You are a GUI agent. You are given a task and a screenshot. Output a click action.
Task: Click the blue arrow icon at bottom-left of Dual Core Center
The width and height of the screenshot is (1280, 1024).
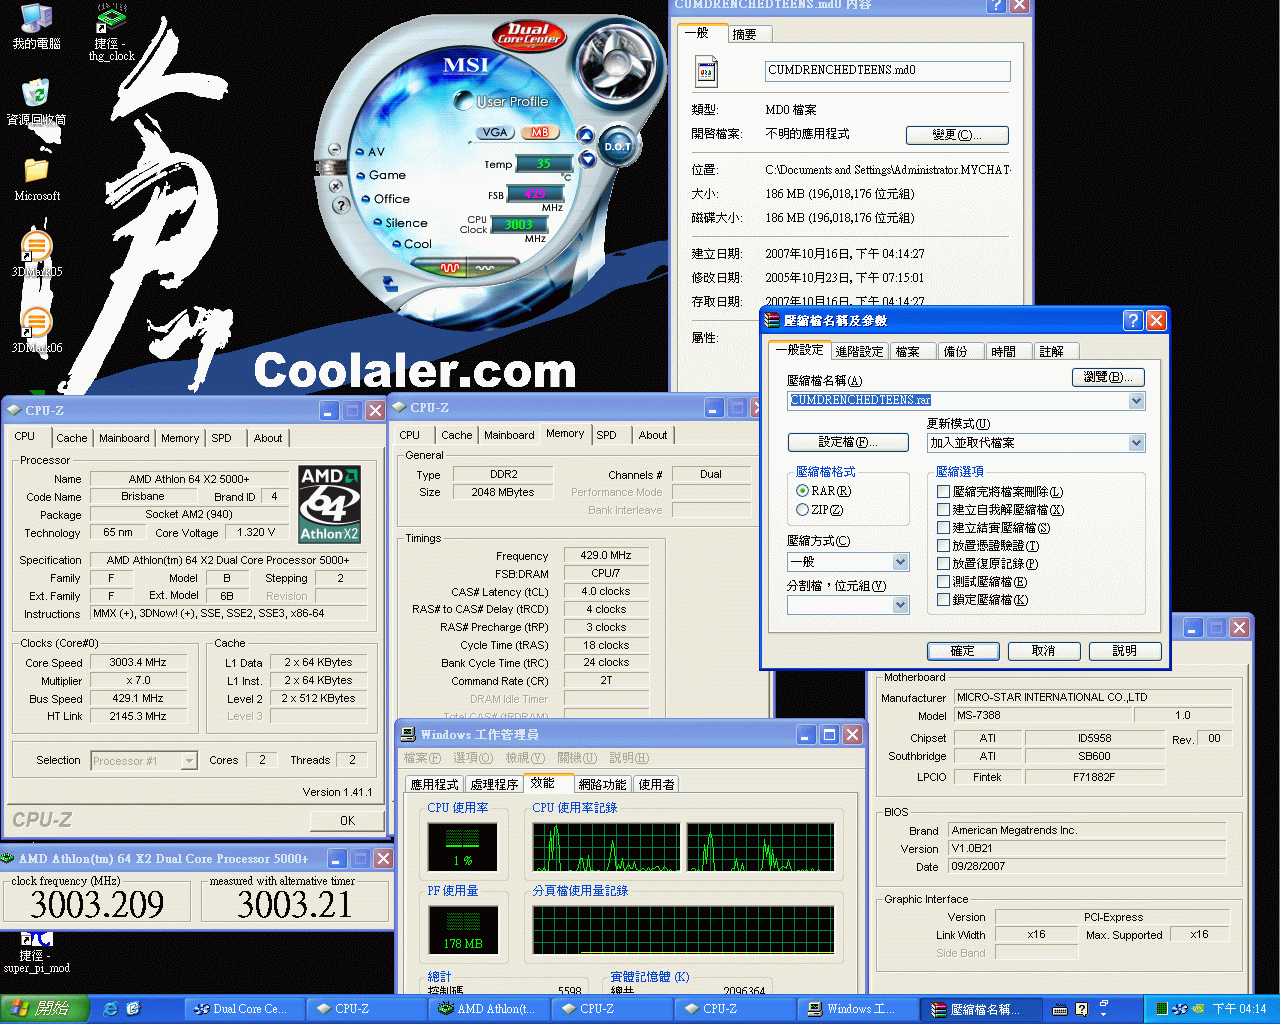pyautogui.click(x=390, y=285)
